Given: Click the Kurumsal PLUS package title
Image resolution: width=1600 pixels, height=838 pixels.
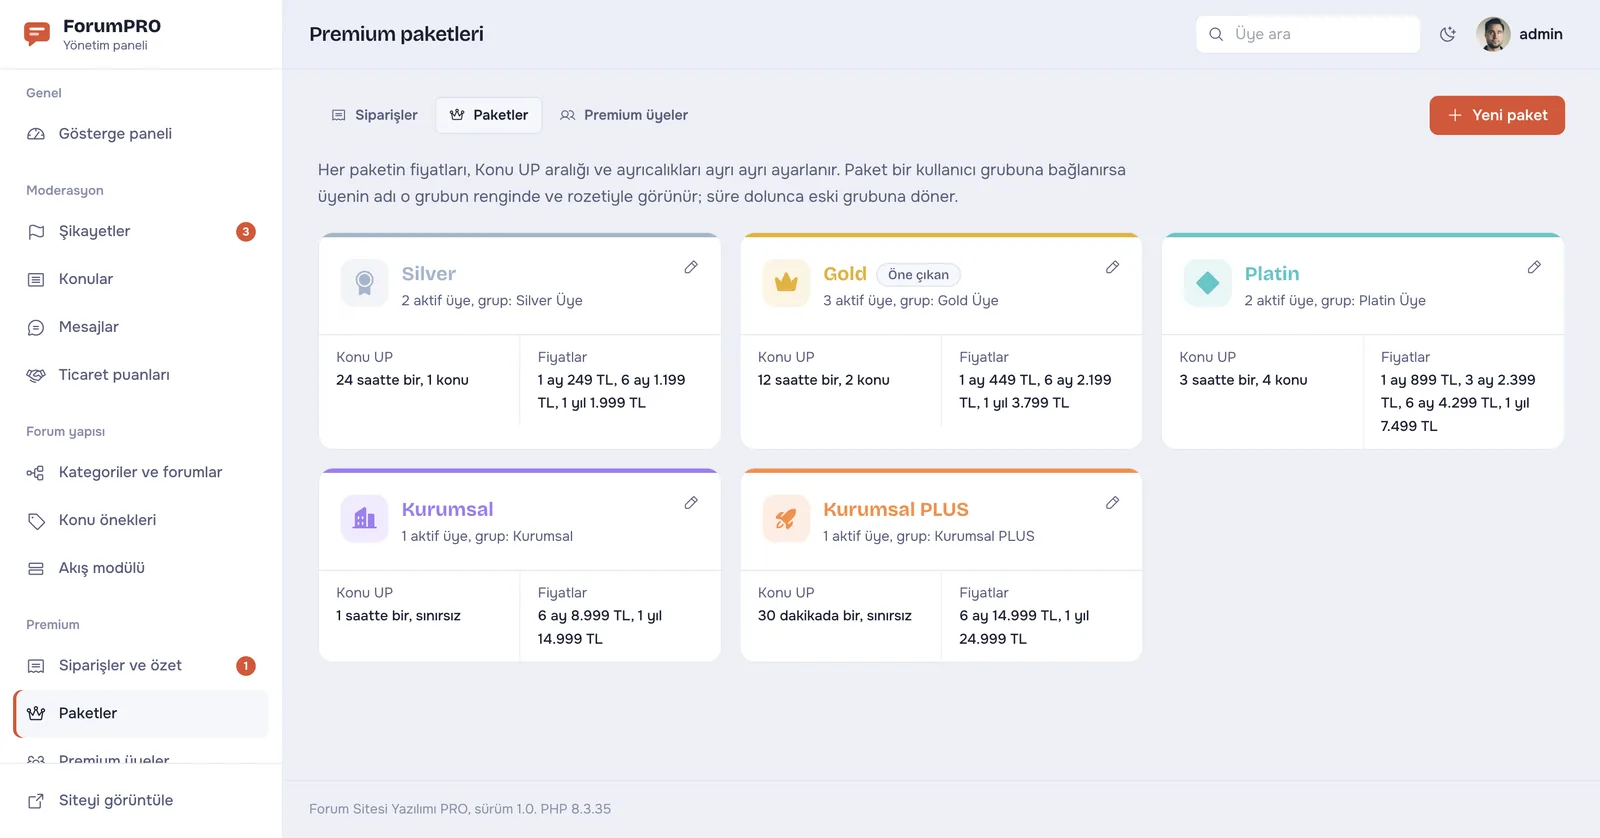Looking at the screenshot, I should pyautogui.click(x=896, y=510).
